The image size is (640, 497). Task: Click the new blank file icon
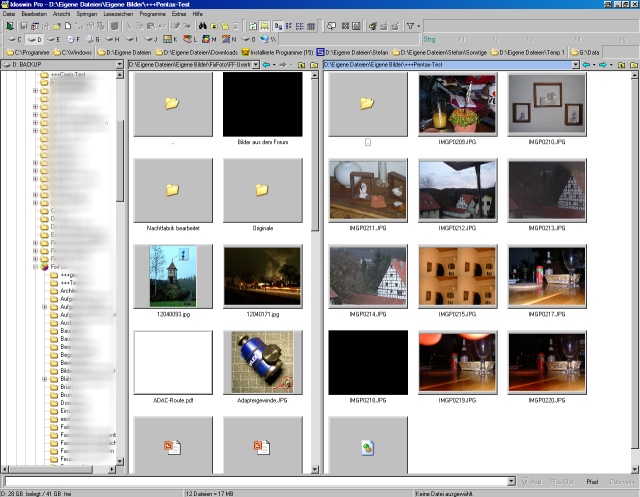pos(68,26)
